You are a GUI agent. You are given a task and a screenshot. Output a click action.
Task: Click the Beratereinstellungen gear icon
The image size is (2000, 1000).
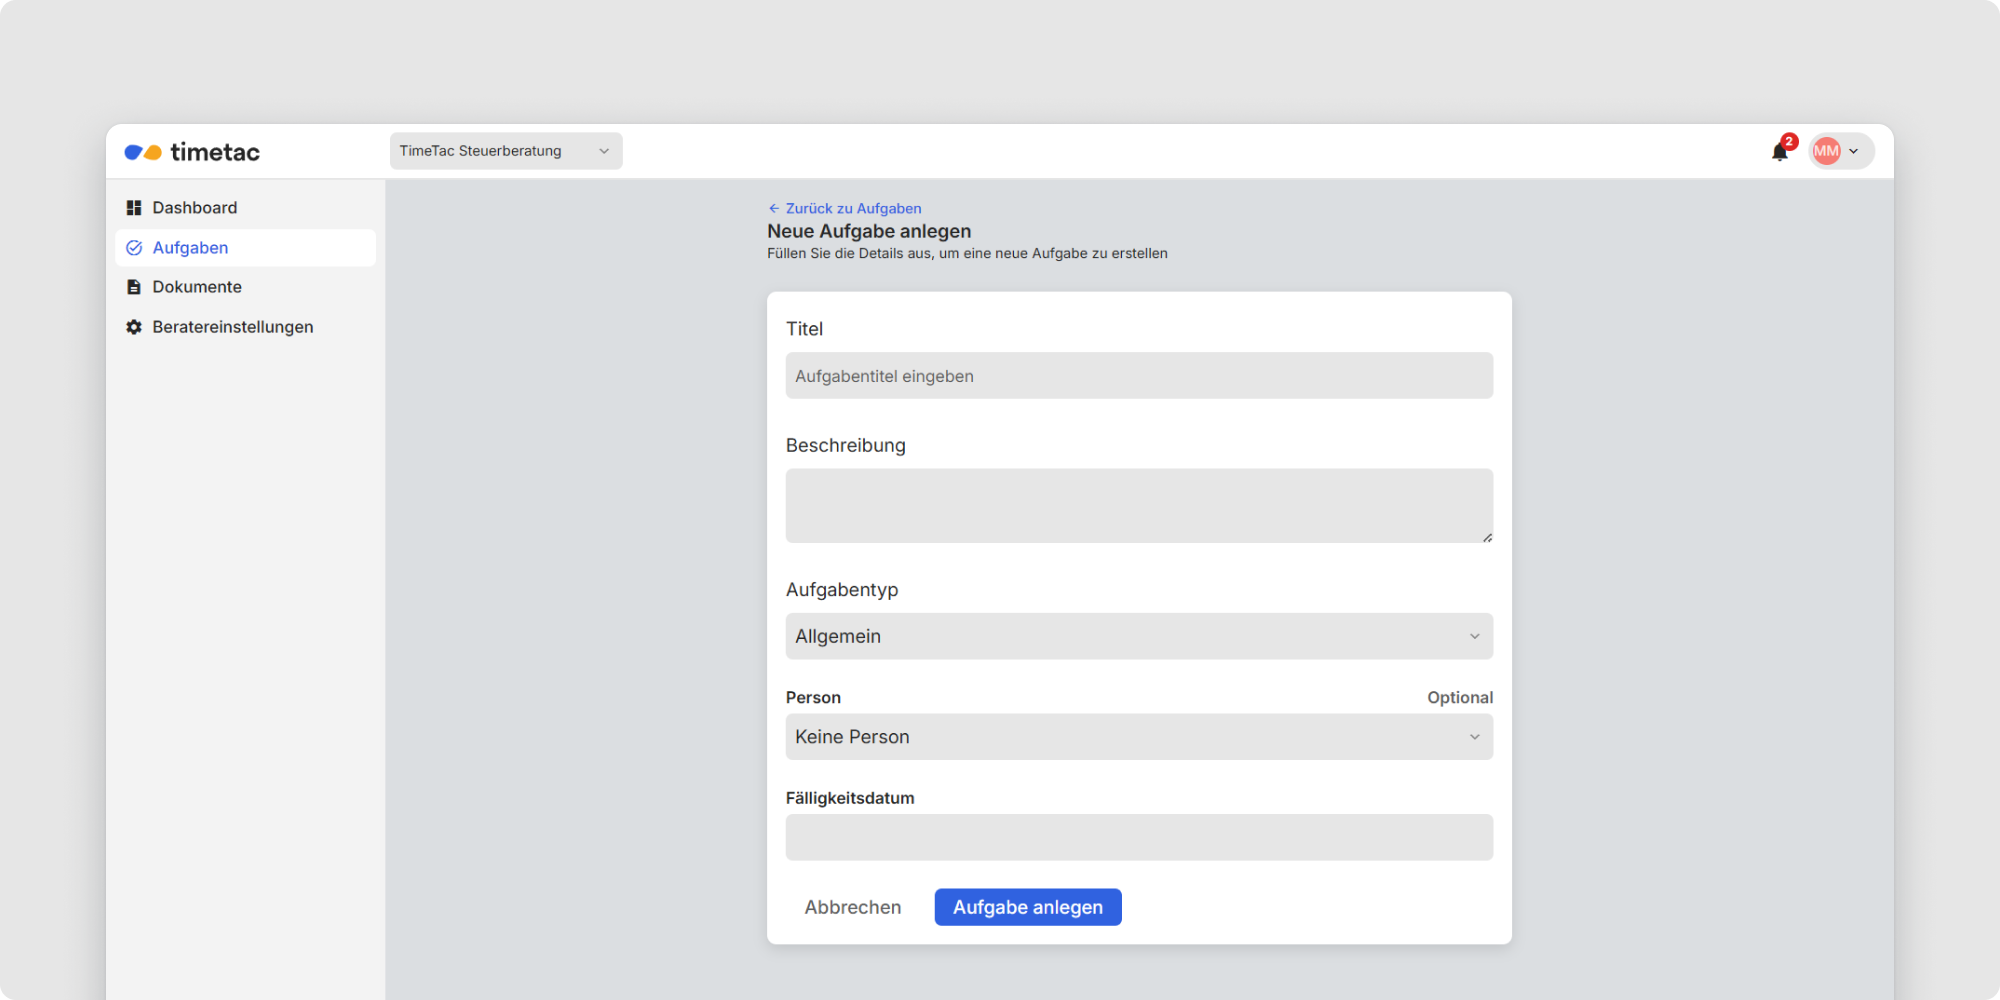pos(134,327)
